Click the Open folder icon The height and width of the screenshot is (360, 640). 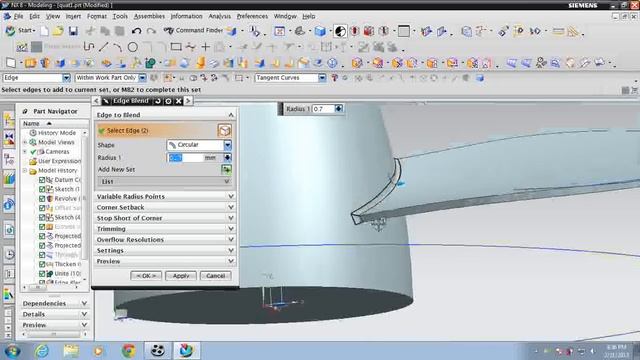[58, 31]
